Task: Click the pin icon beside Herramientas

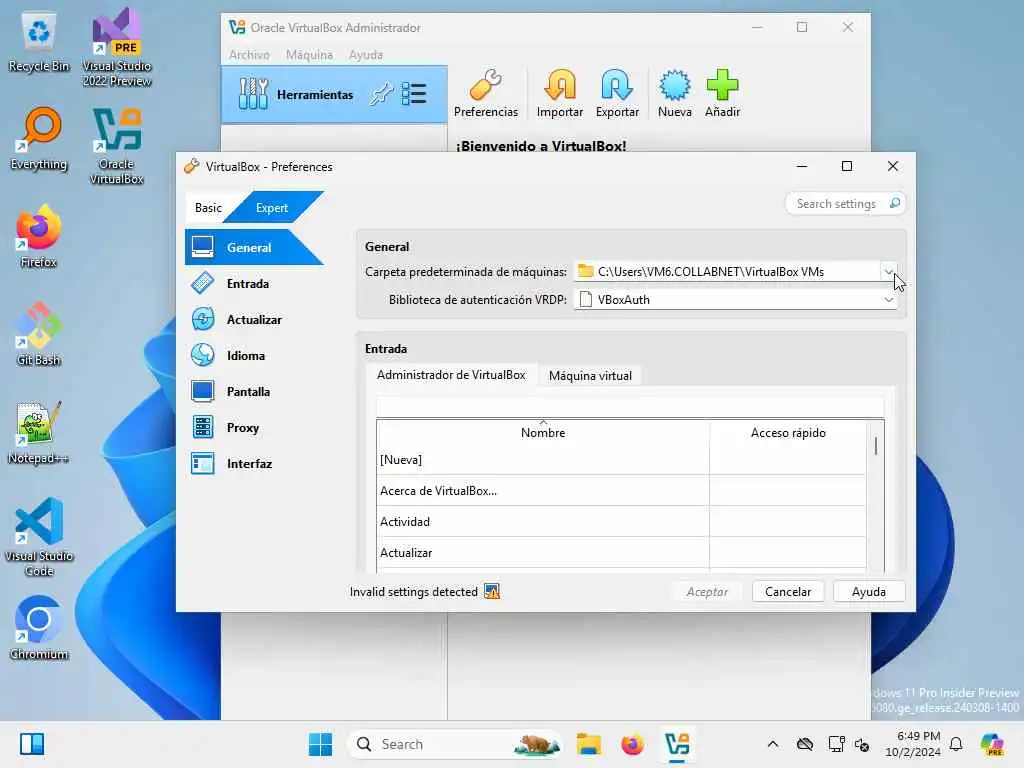Action: [381, 95]
